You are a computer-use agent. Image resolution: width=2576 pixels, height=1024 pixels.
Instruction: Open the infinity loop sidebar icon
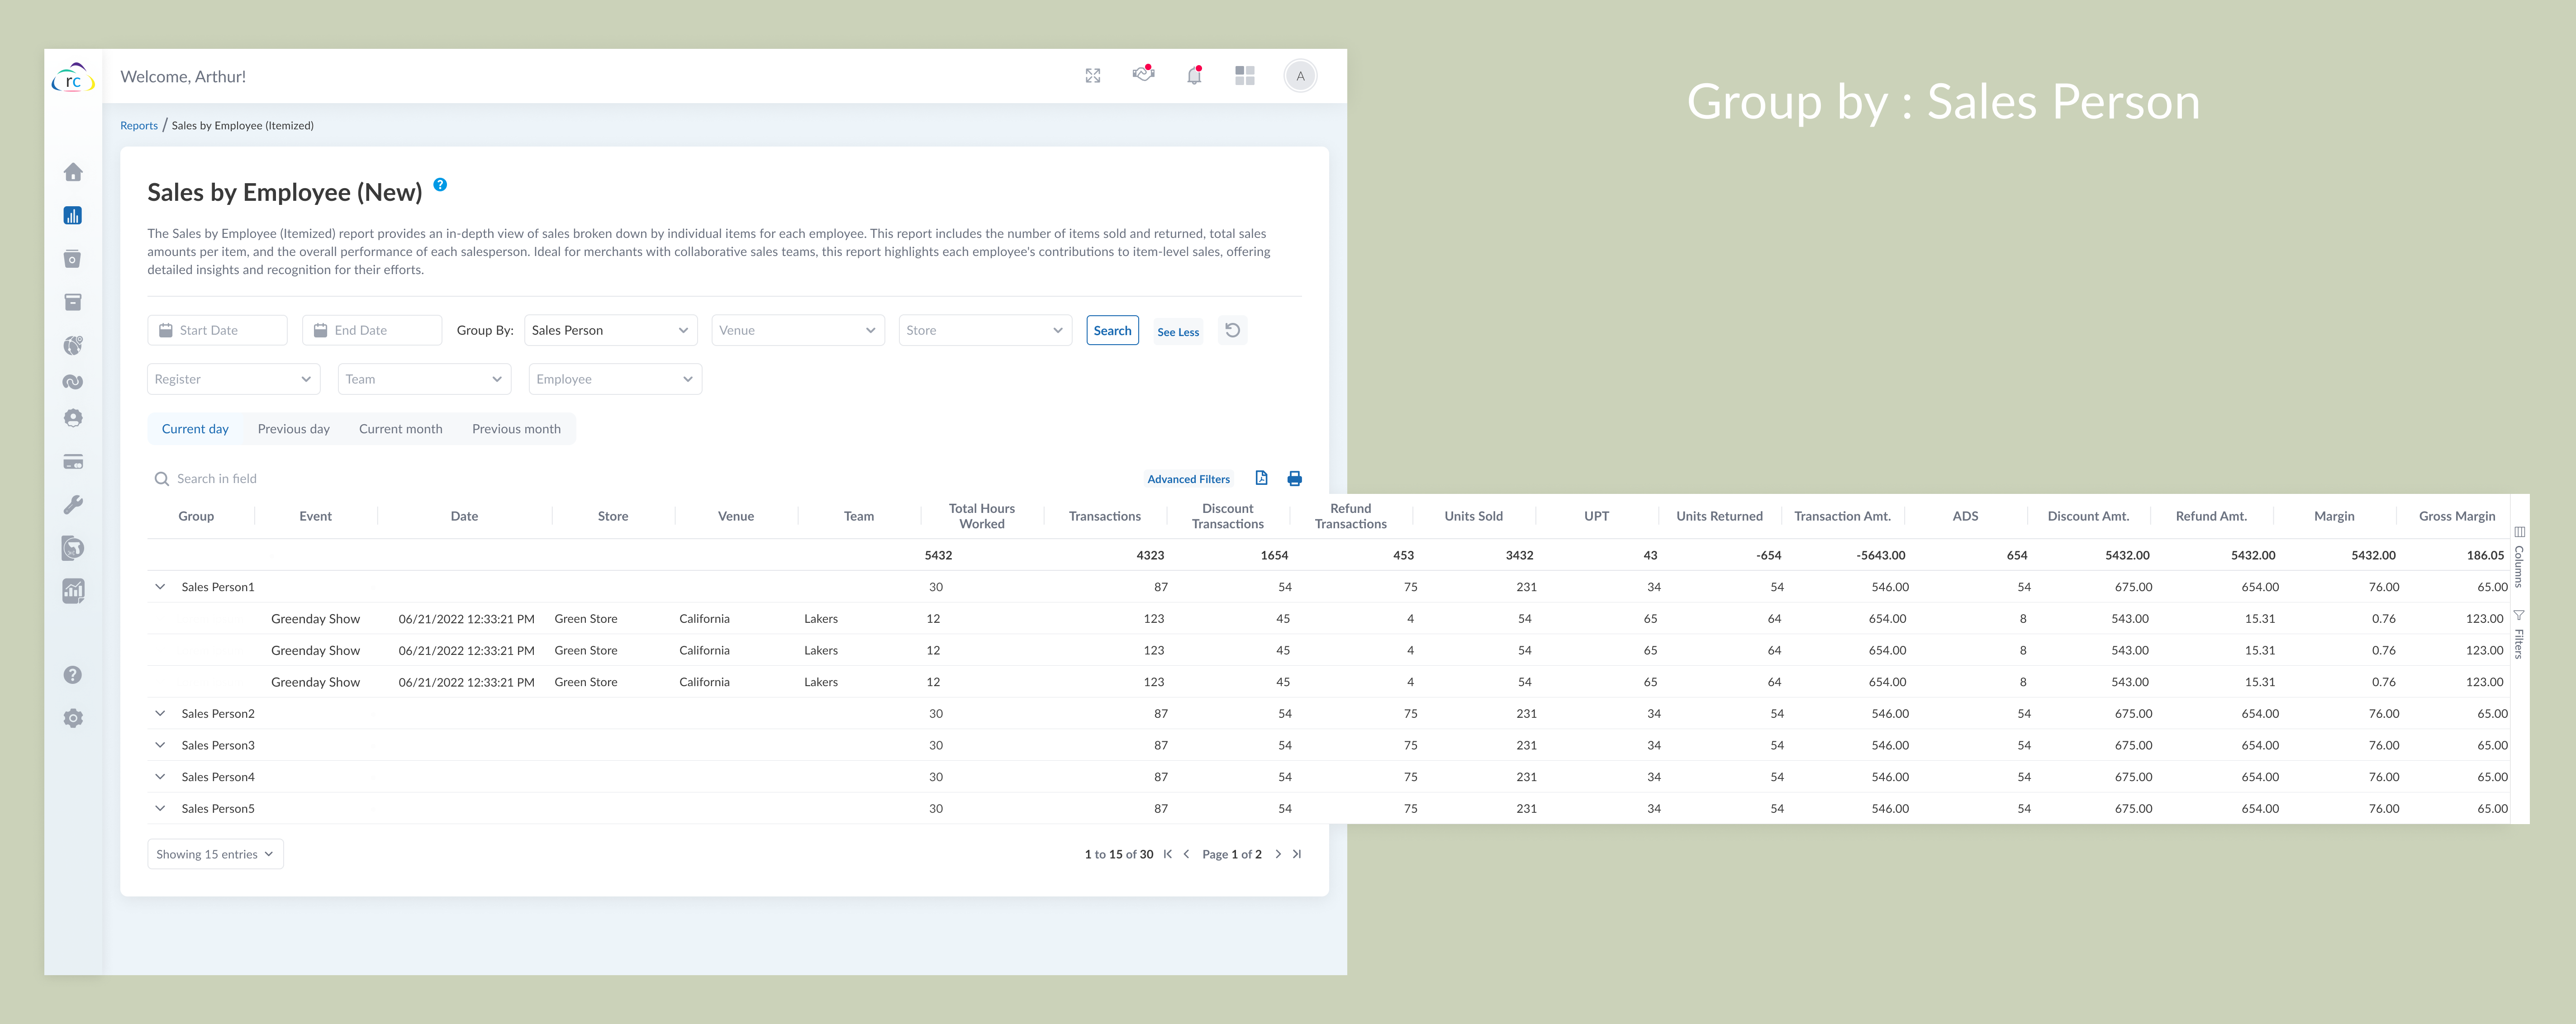(x=73, y=382)
